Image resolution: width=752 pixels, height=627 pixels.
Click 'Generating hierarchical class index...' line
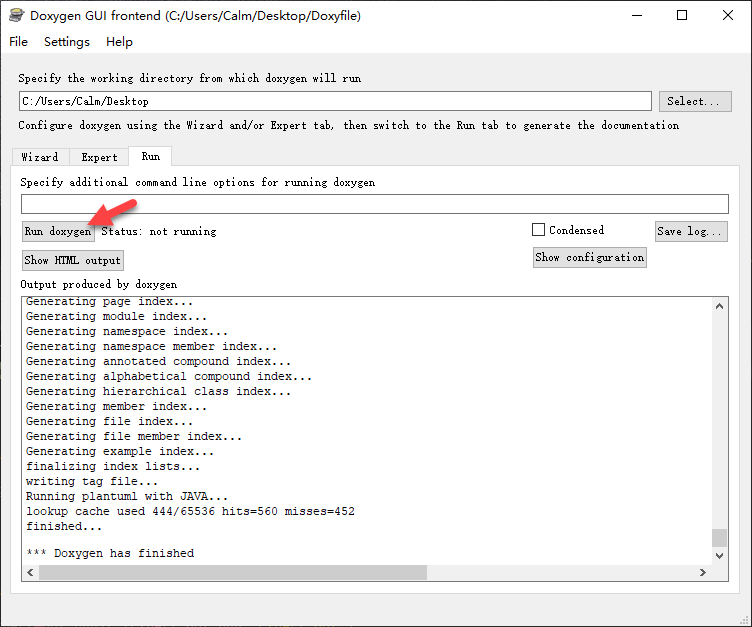pos(158,391)
